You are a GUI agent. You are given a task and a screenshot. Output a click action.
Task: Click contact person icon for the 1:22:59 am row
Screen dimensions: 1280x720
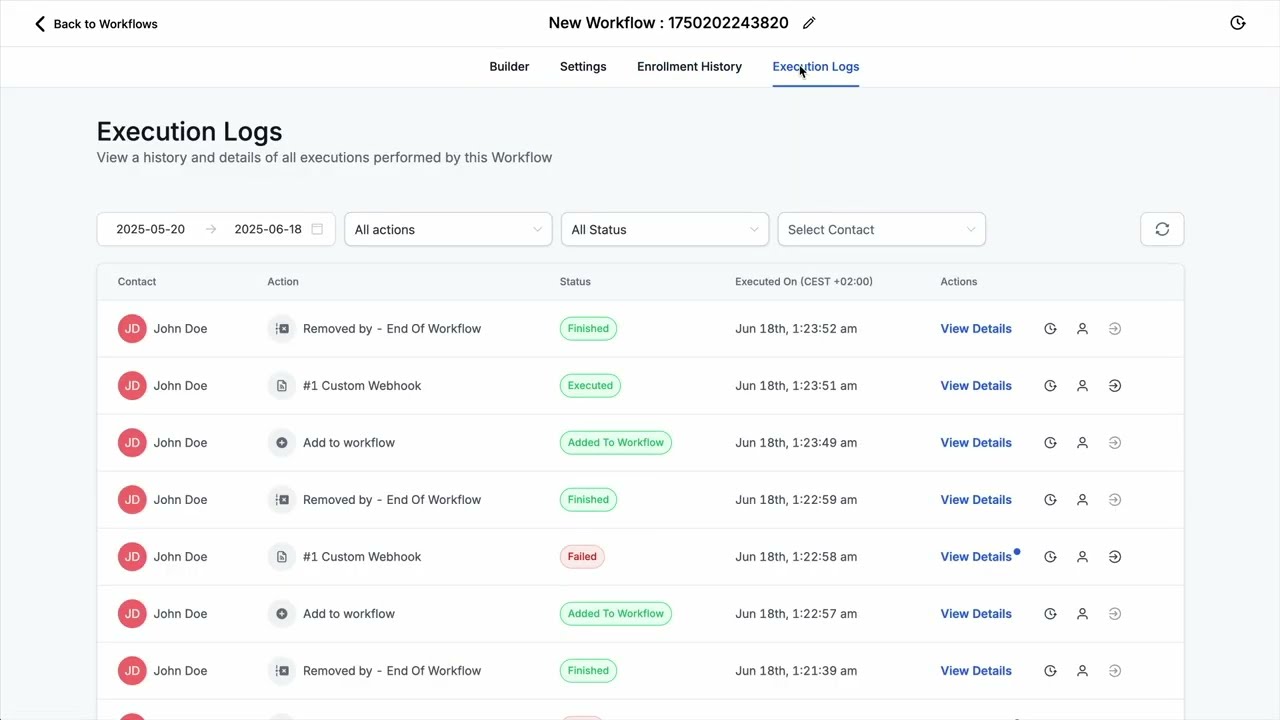(x=1082, y=500)
